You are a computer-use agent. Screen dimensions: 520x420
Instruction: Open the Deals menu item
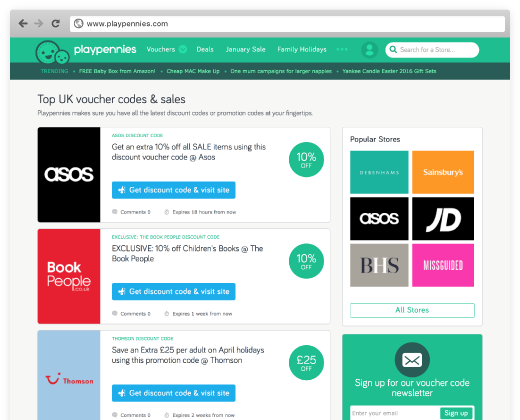pos(205,49)
